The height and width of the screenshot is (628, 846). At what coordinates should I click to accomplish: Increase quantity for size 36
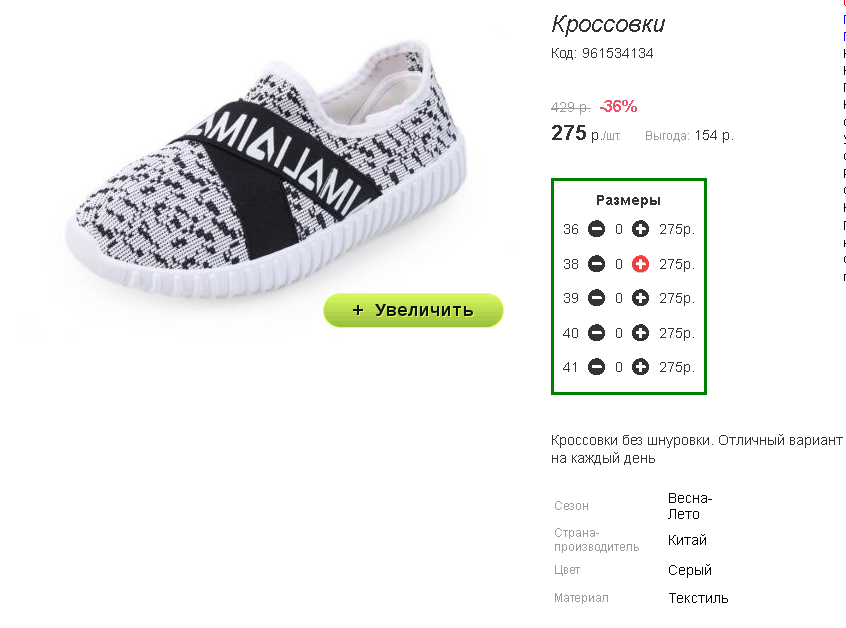[640, 229]
